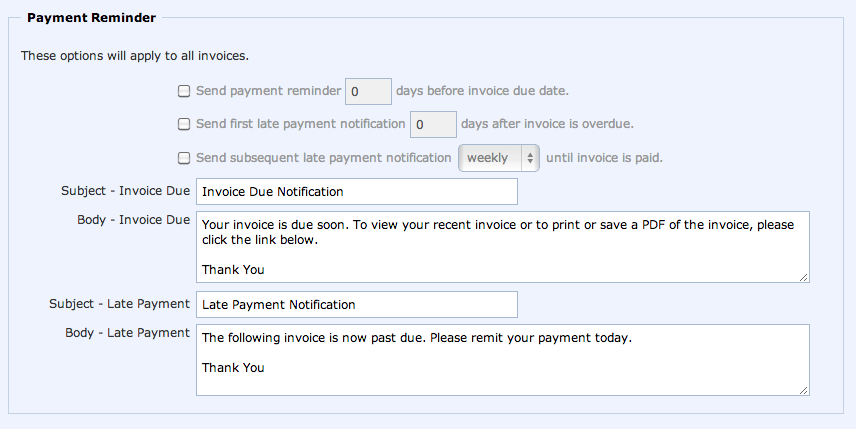The height and width of the screenshot is (429, 856).
Task: Click inside the Body - Invoice Due text area
Action: point(502,246)
